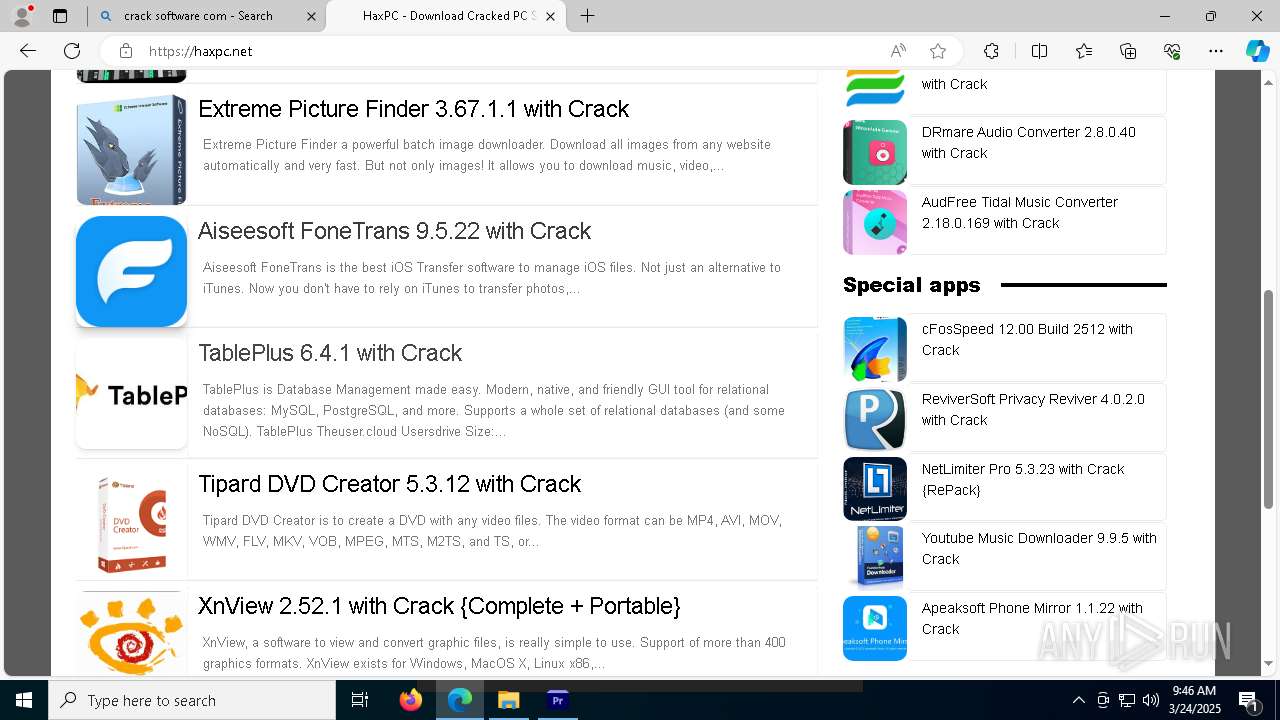Open TablePlus 6.4.1 with Crack article

330,353
